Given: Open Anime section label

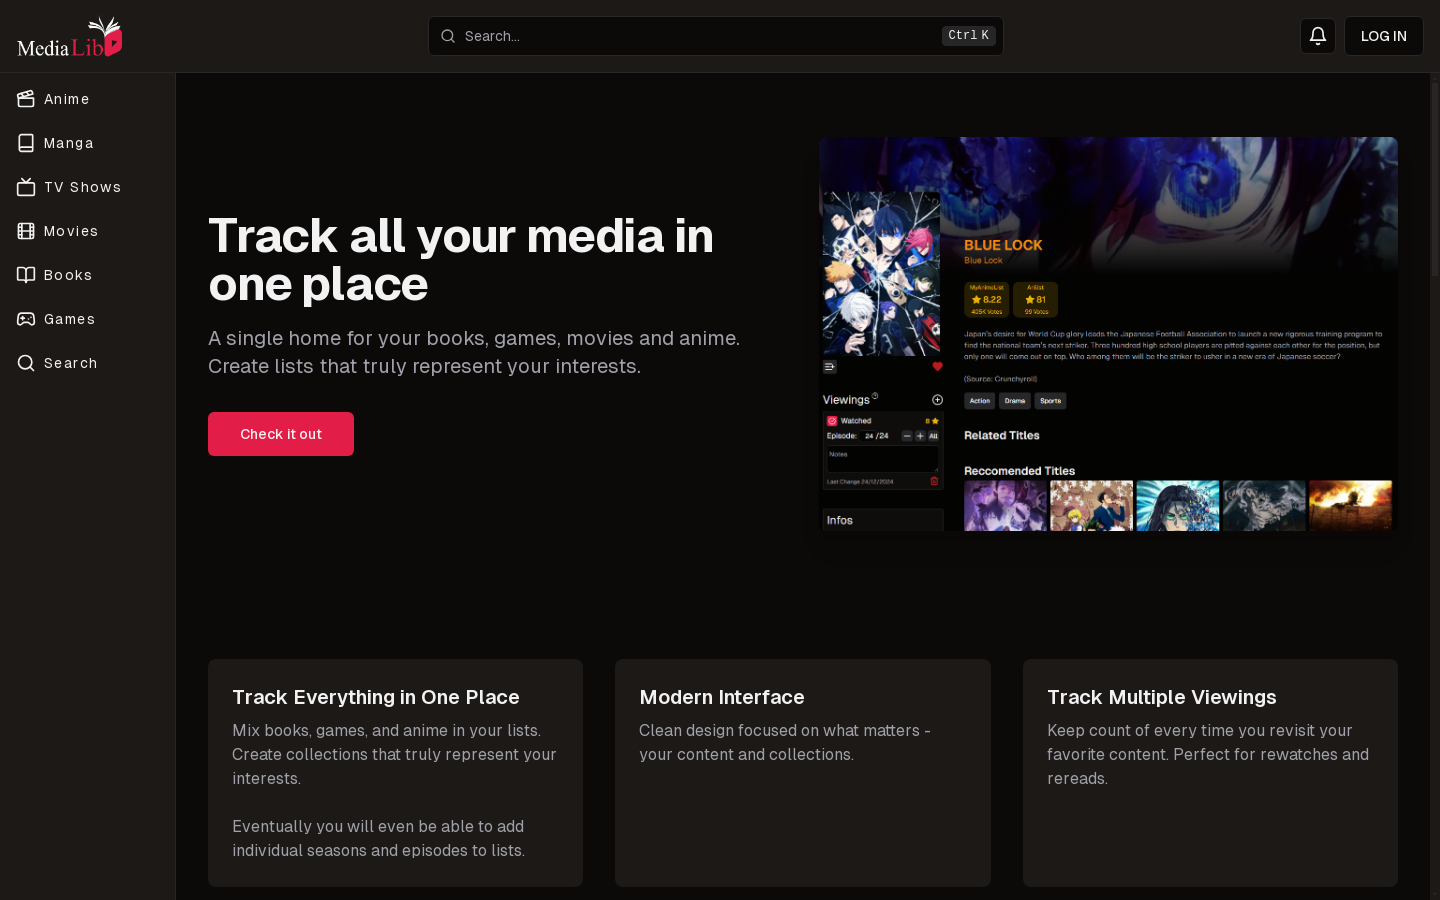Looking at the screenshot, I should (67, 99).
